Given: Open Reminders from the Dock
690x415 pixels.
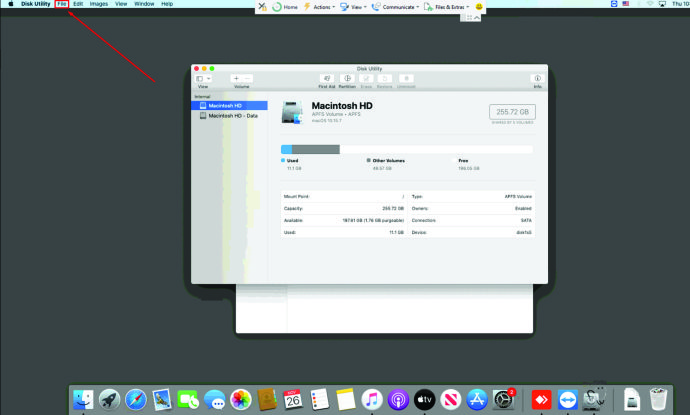Looking at the screenshot, I should 319,400.
